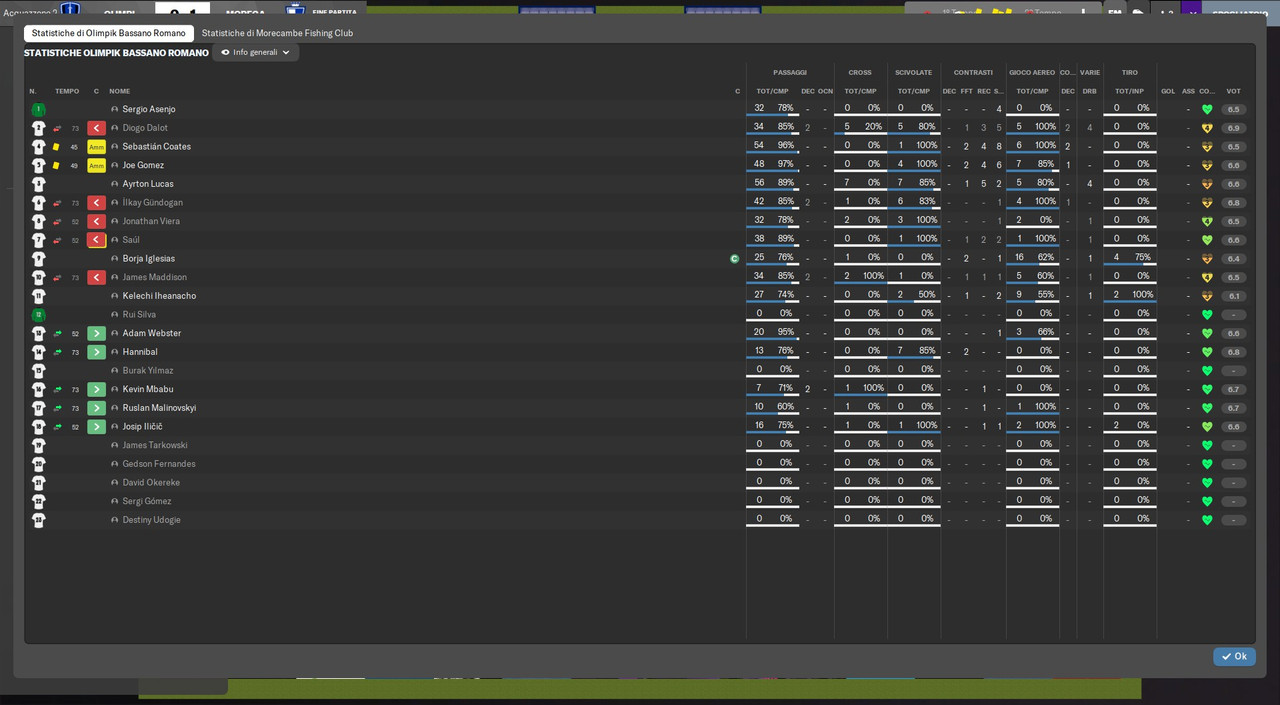Viewport: 1280px width, 705px height.
Task: Click Kelechi Iheanacho's 6.1 rating badge
Action: pos(1233,296)
